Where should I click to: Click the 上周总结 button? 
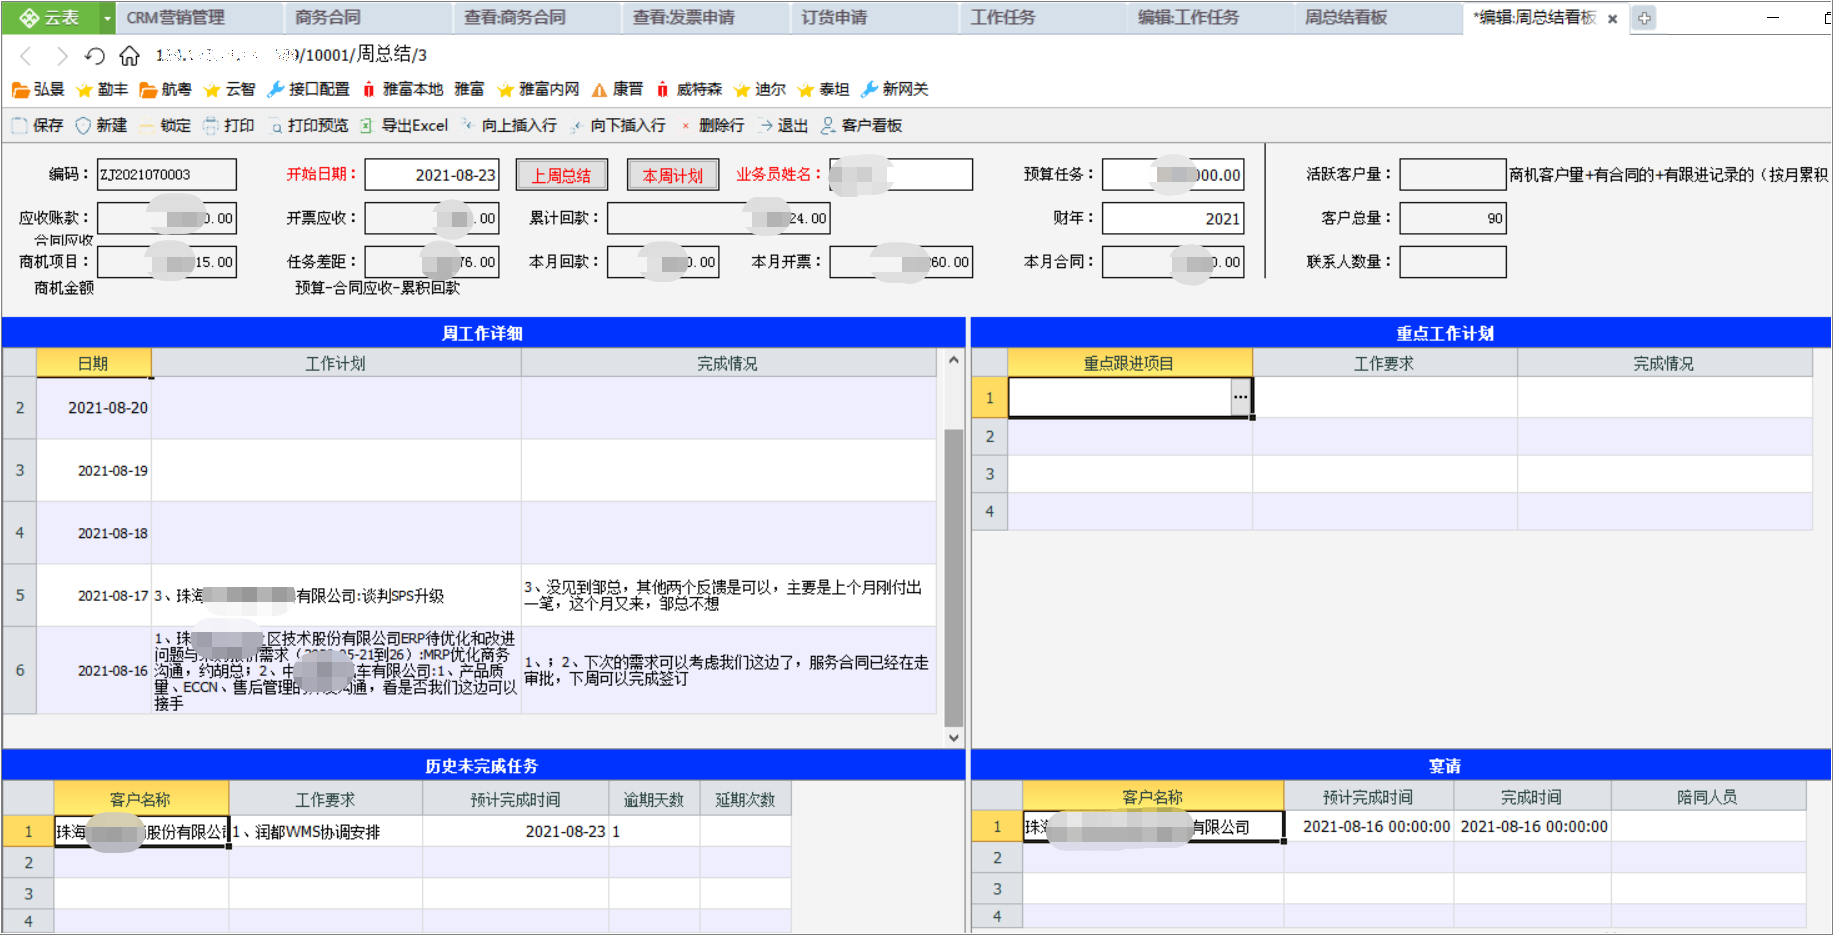[561, 175]
